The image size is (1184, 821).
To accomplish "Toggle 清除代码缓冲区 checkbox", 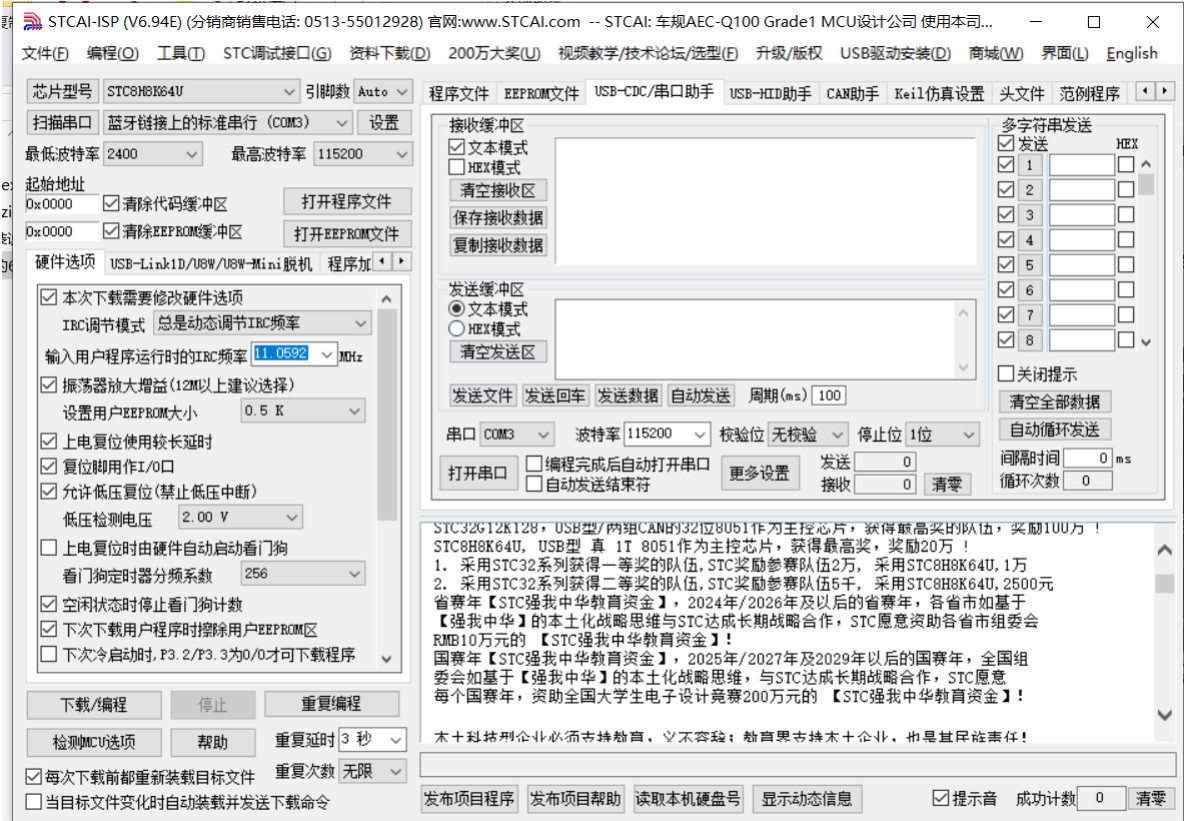I will 111,203.
